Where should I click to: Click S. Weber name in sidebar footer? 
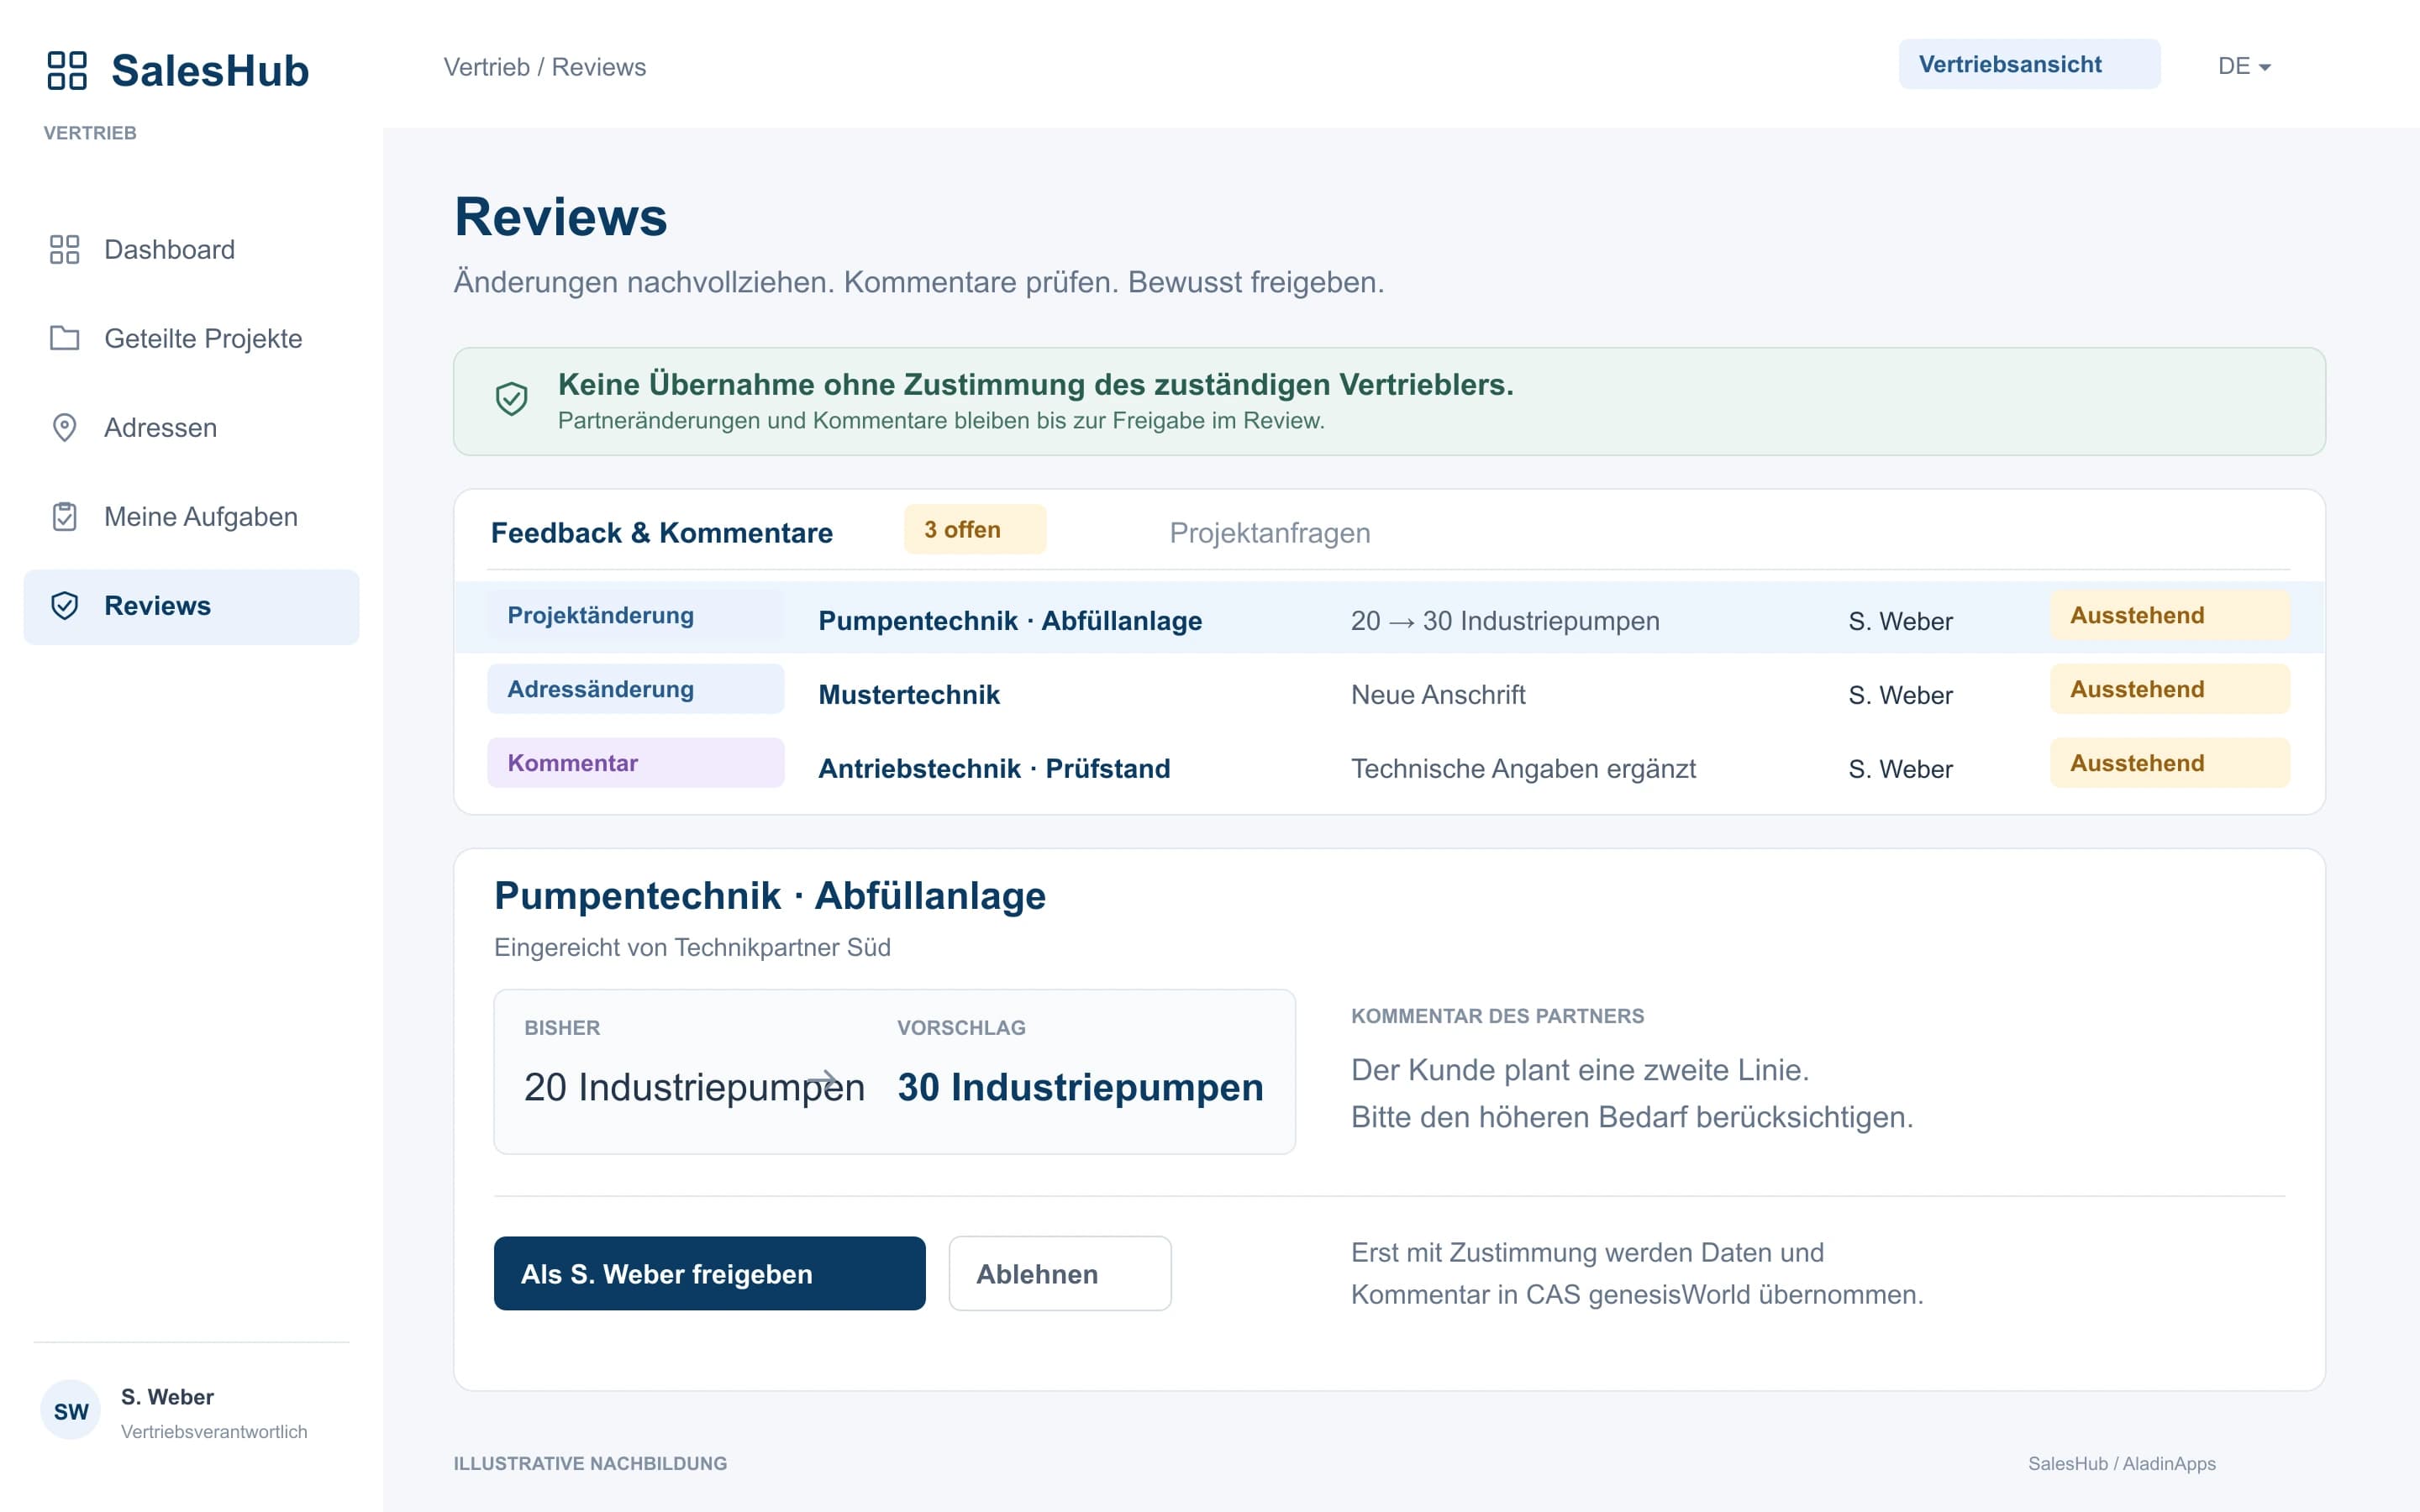(x=167, y=1397)
